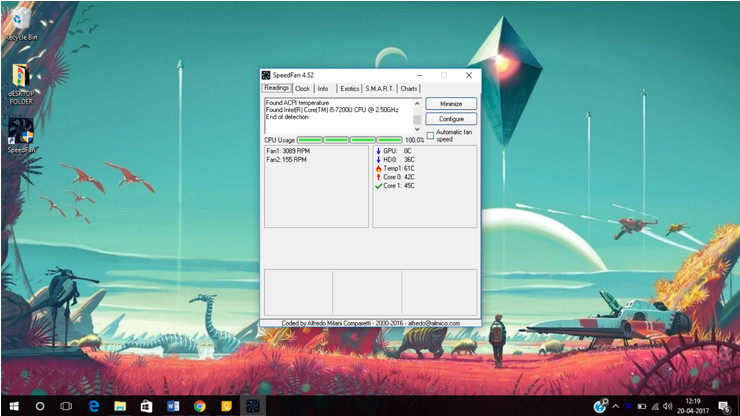Click the Core 0 red up-arrow icon

coord(378,177)
